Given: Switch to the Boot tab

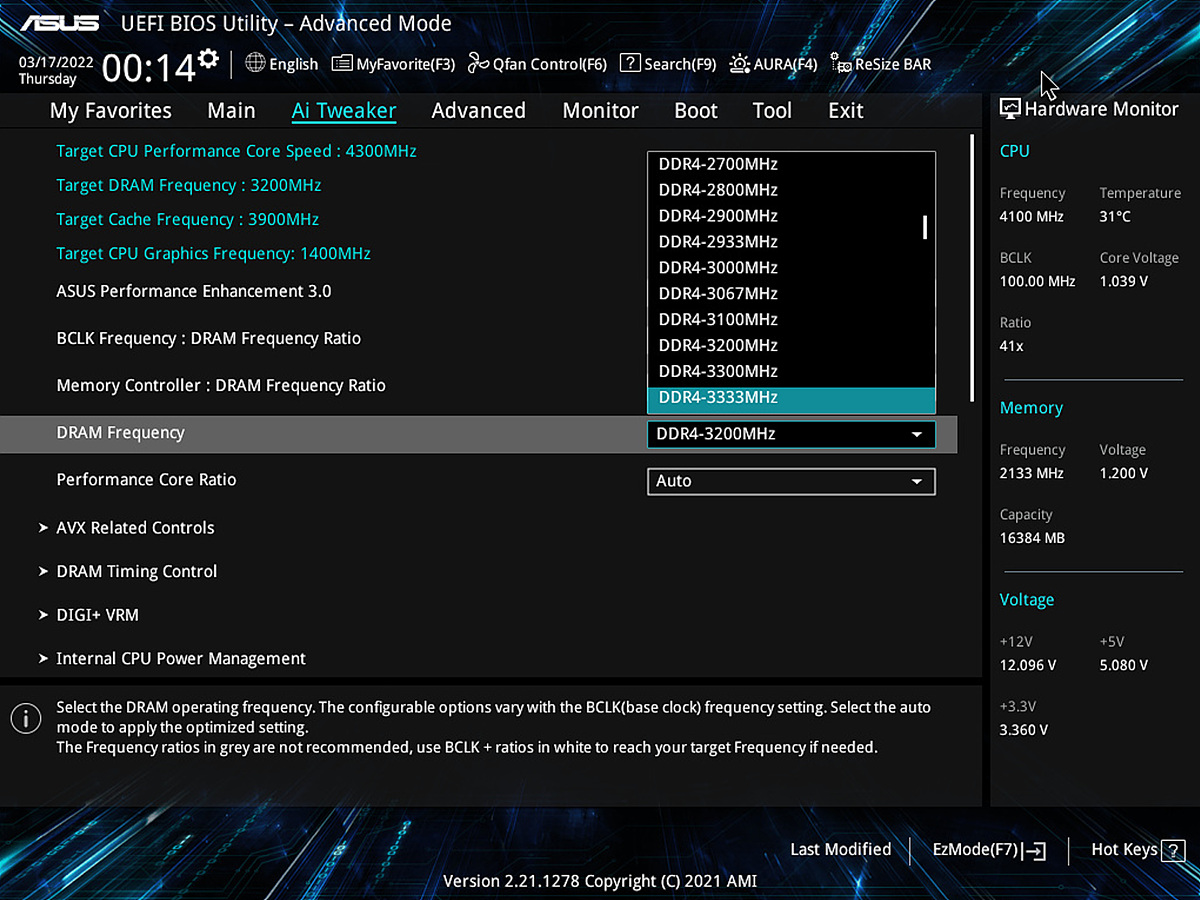Looking at the screenshot, I should coord(696,111).
